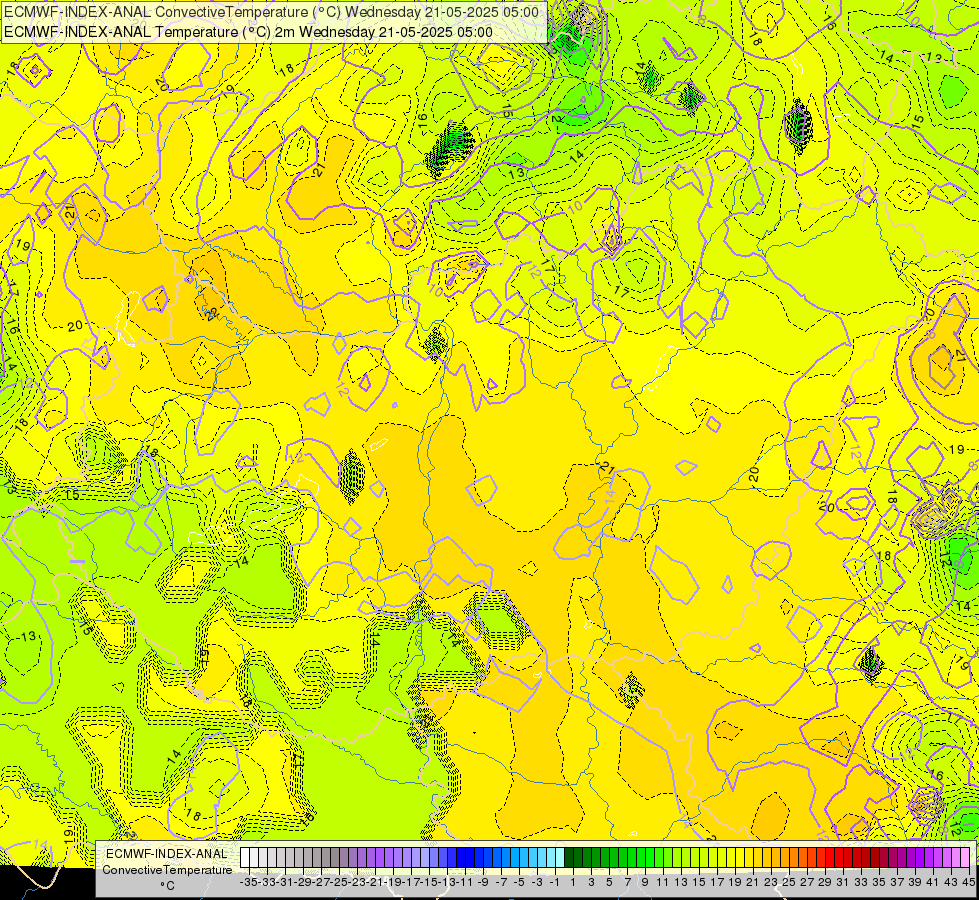The width and height of the screenshot is (979, 900).
Task: Click legend scale value -3
Action: click(x=537, y=882)
